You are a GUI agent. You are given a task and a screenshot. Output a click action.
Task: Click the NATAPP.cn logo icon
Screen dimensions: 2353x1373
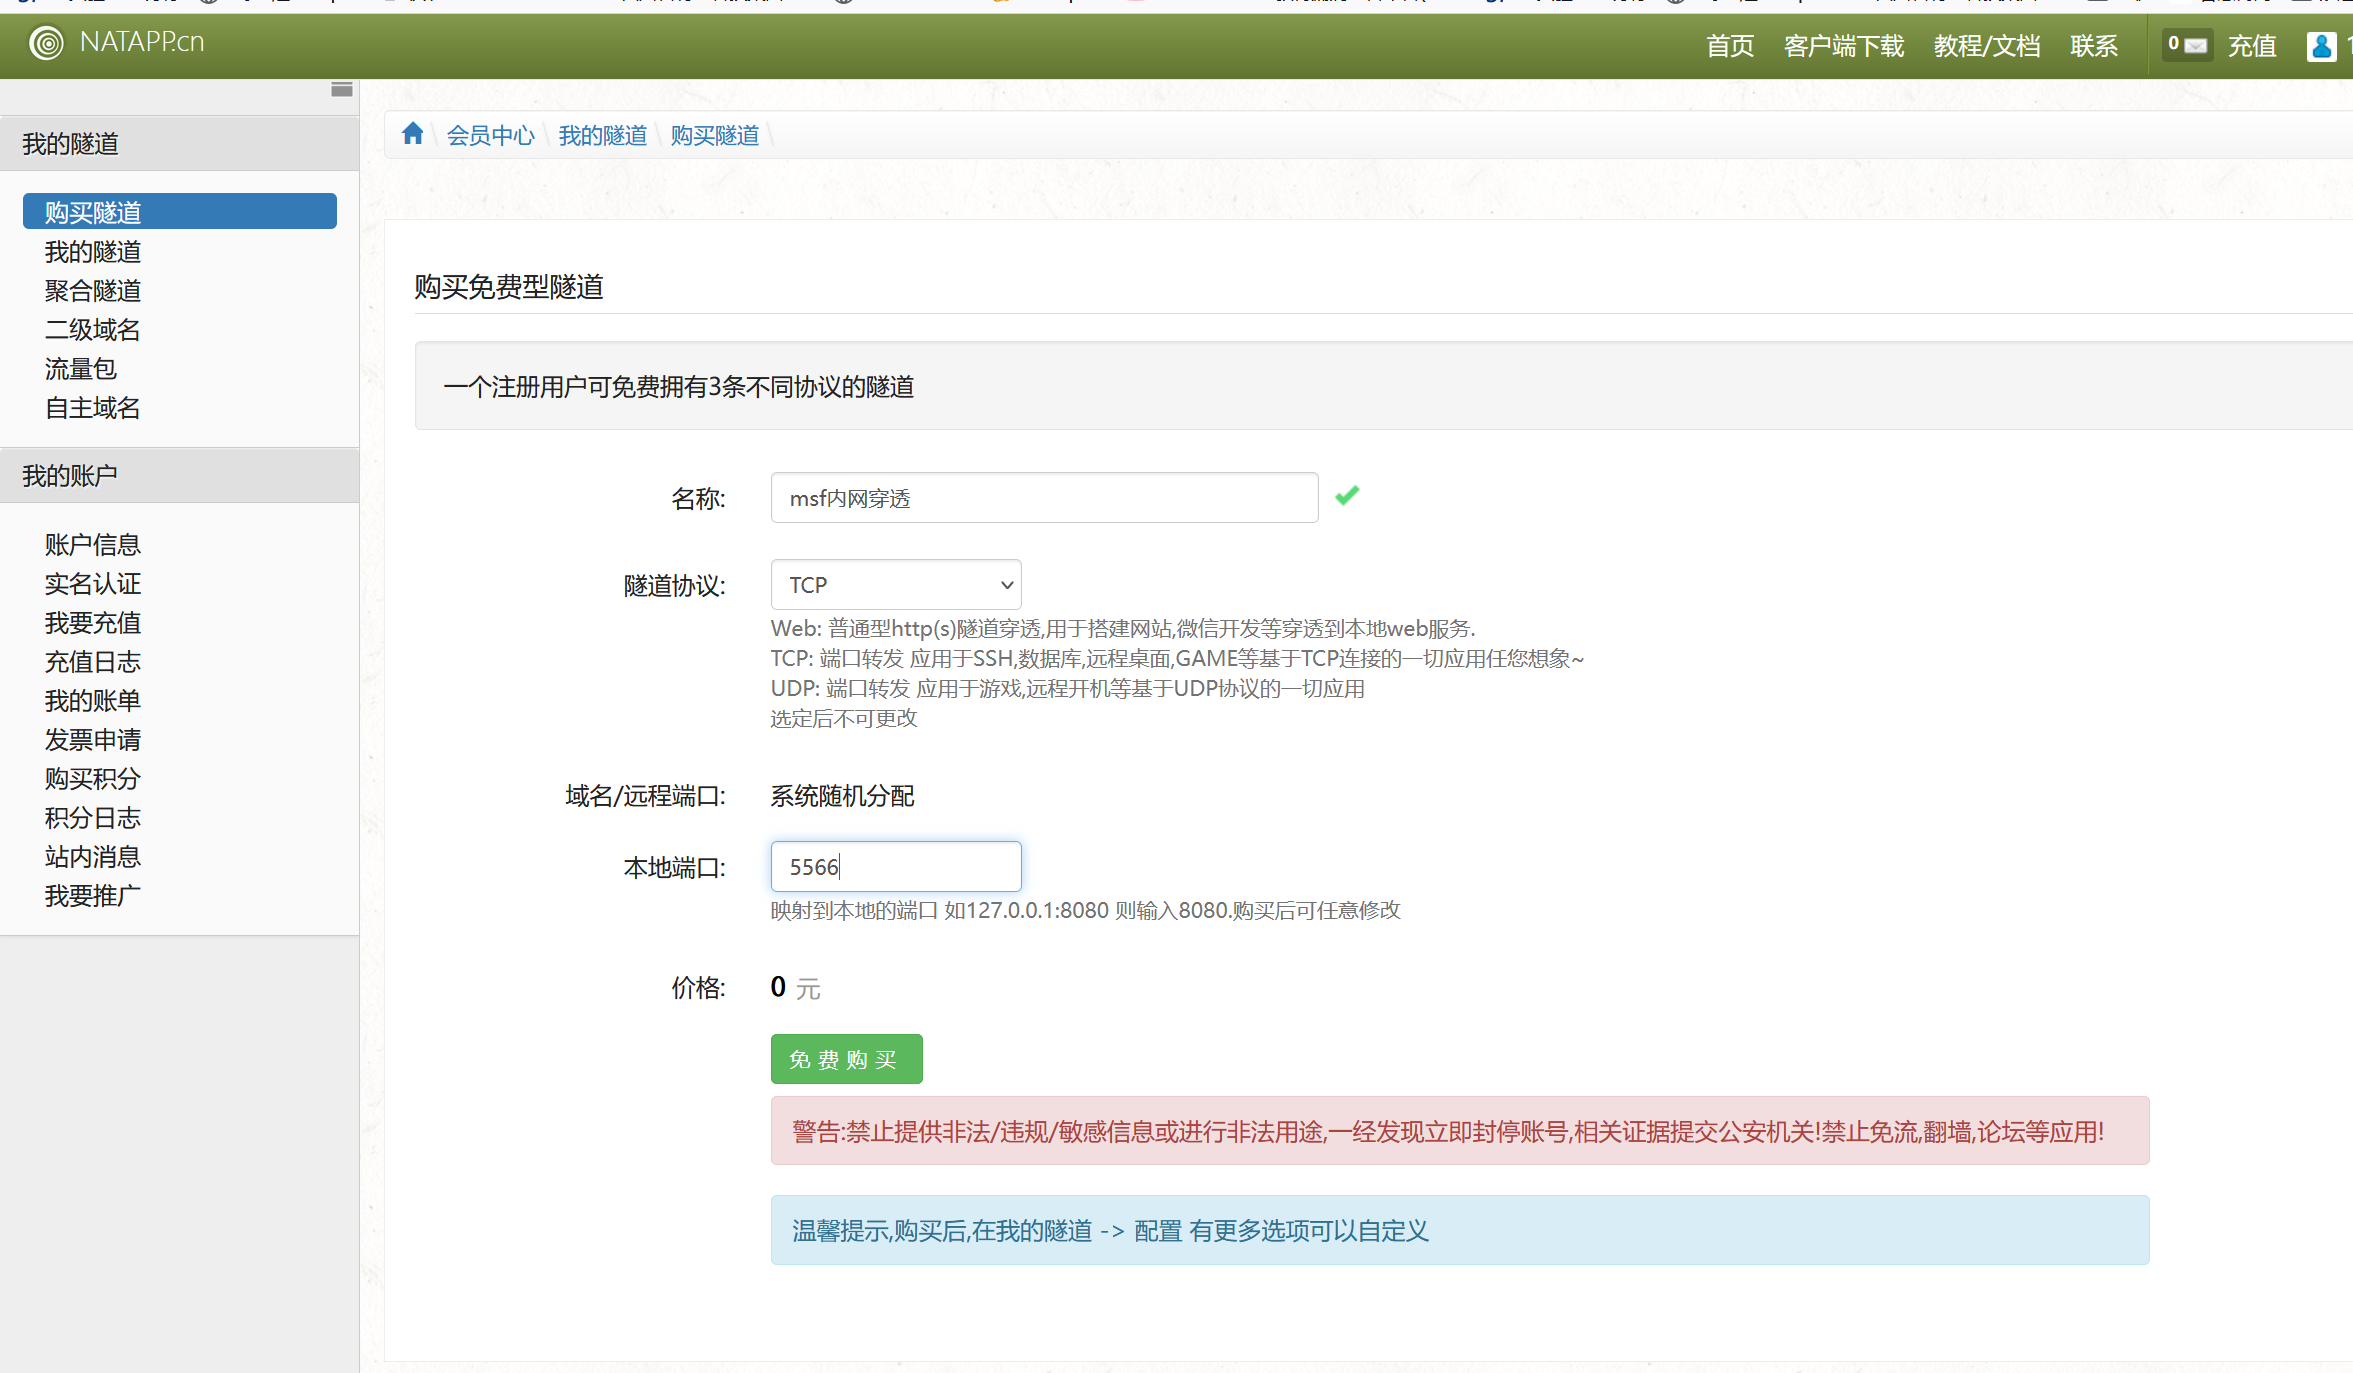pos(46,43)
